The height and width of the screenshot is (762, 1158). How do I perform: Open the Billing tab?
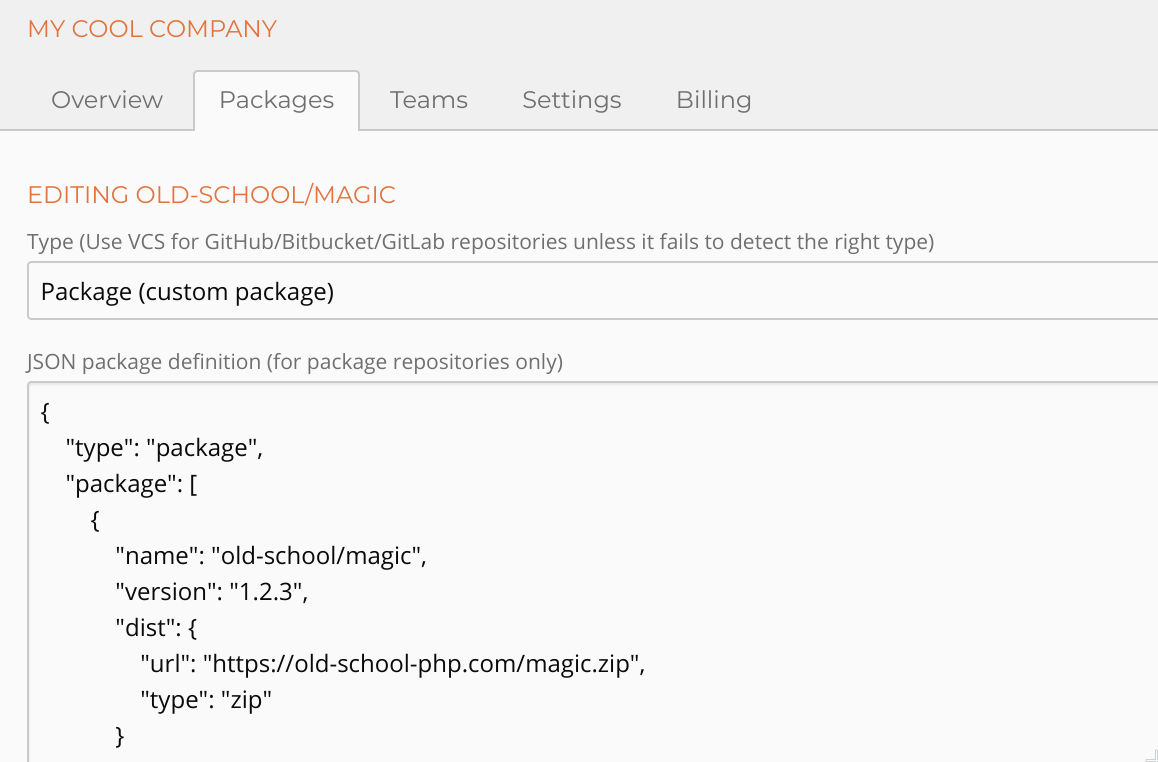click(x=713, y=100)
